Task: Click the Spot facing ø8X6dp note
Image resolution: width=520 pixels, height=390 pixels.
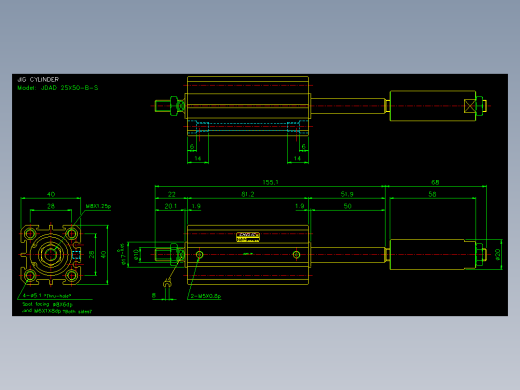Action: pos(47,304)
